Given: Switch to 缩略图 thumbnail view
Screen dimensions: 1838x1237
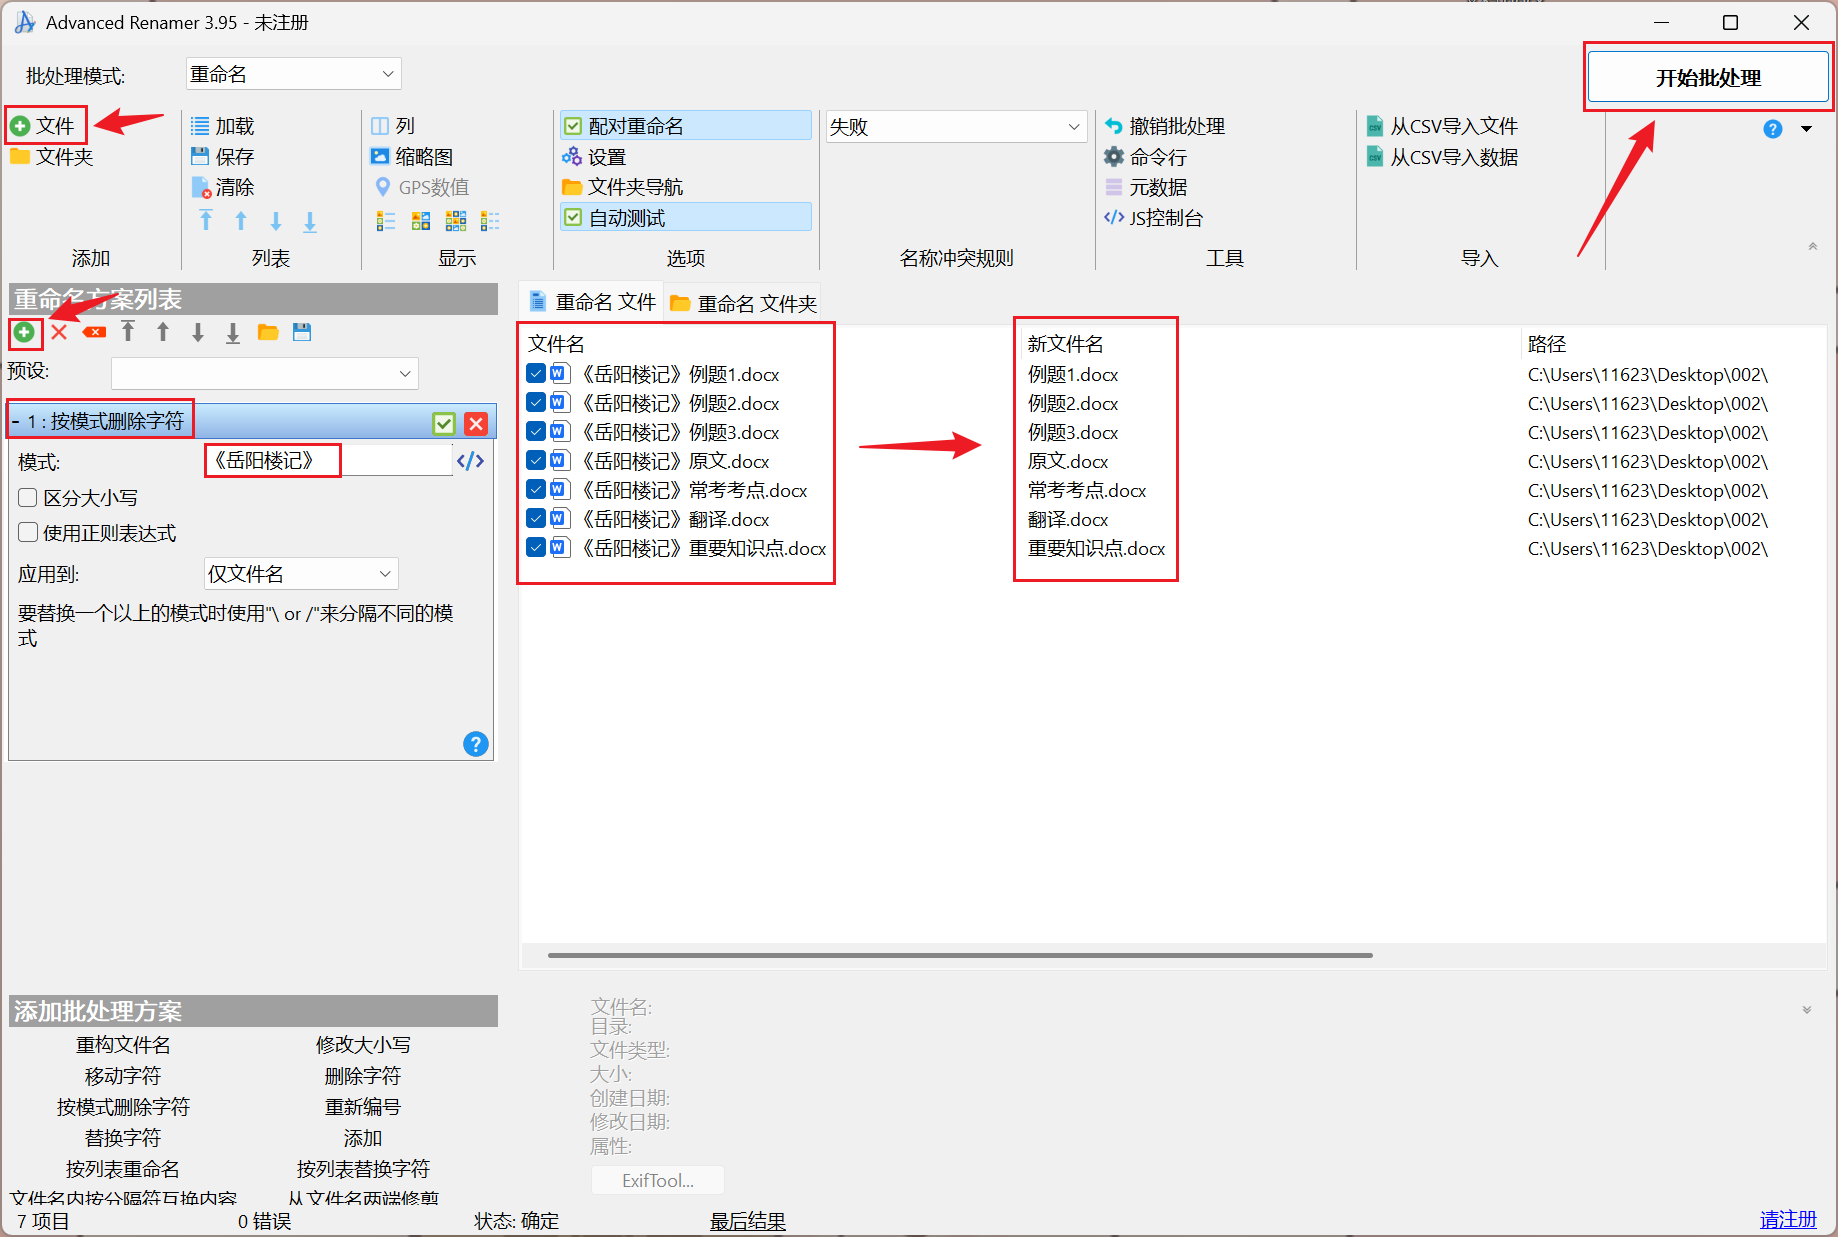Looking at the screenshot, I should click(x=412, y=157).
